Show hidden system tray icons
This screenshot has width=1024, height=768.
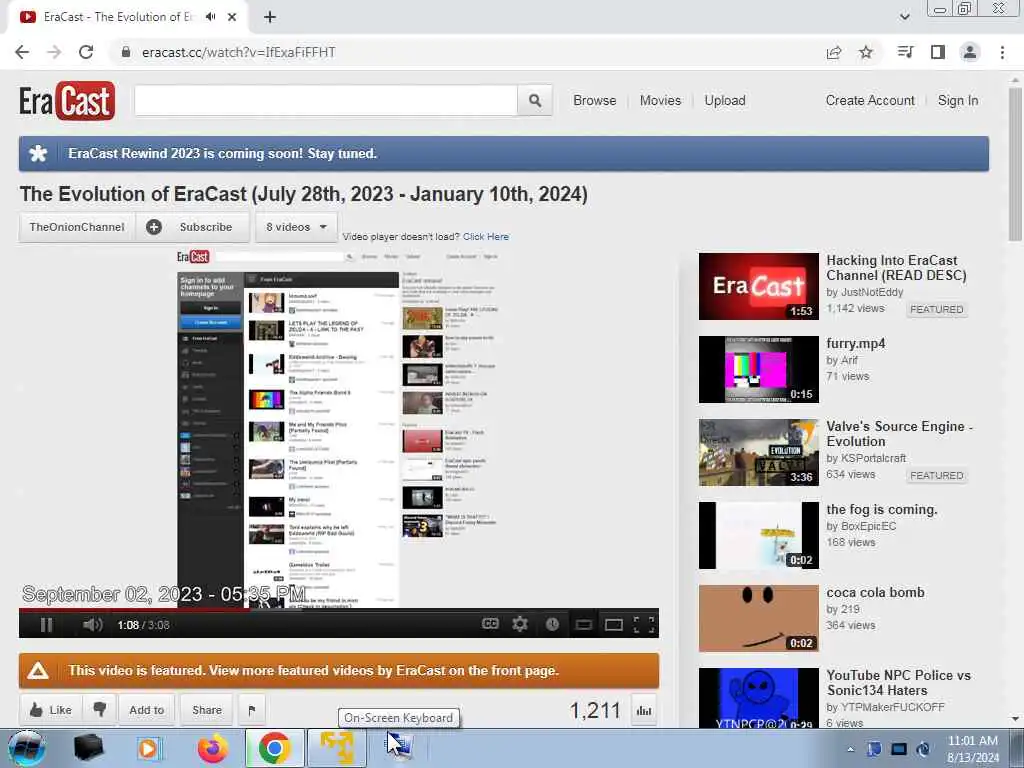(850, 749)
